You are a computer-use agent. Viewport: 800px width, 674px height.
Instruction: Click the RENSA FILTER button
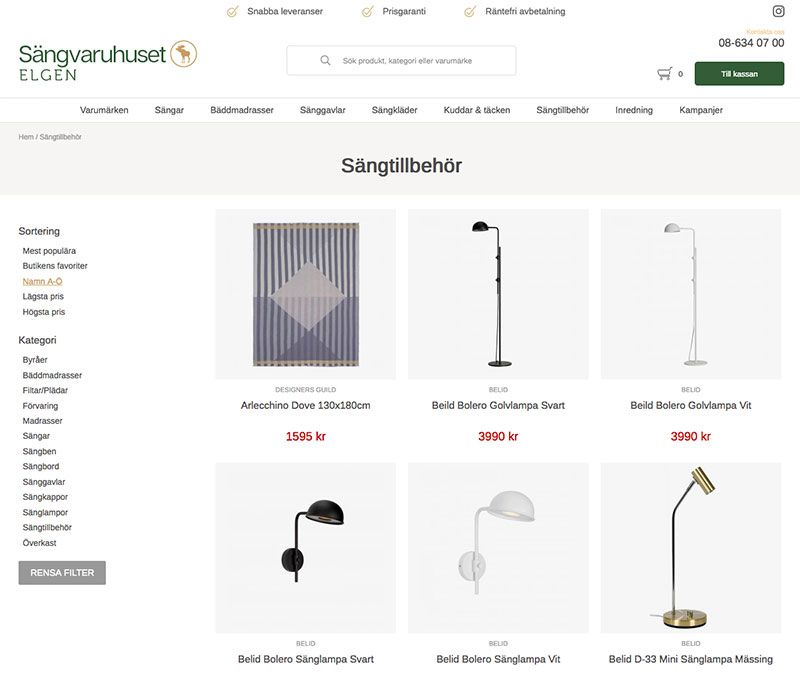click(x=62, y=572)
